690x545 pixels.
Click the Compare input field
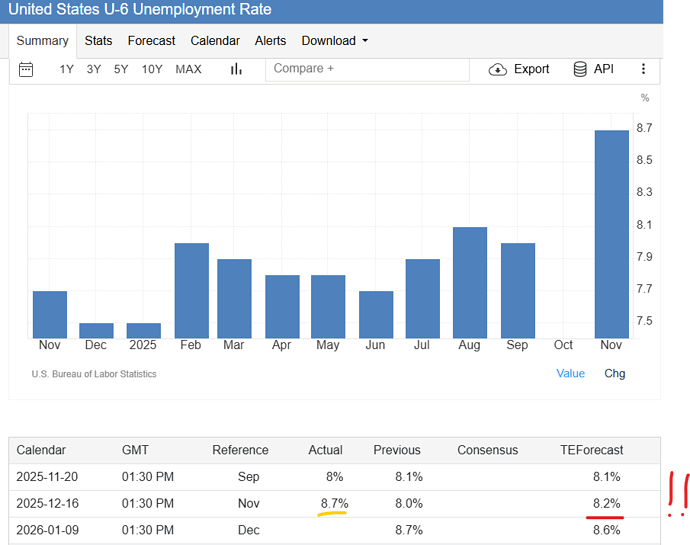tap(367, 69)
